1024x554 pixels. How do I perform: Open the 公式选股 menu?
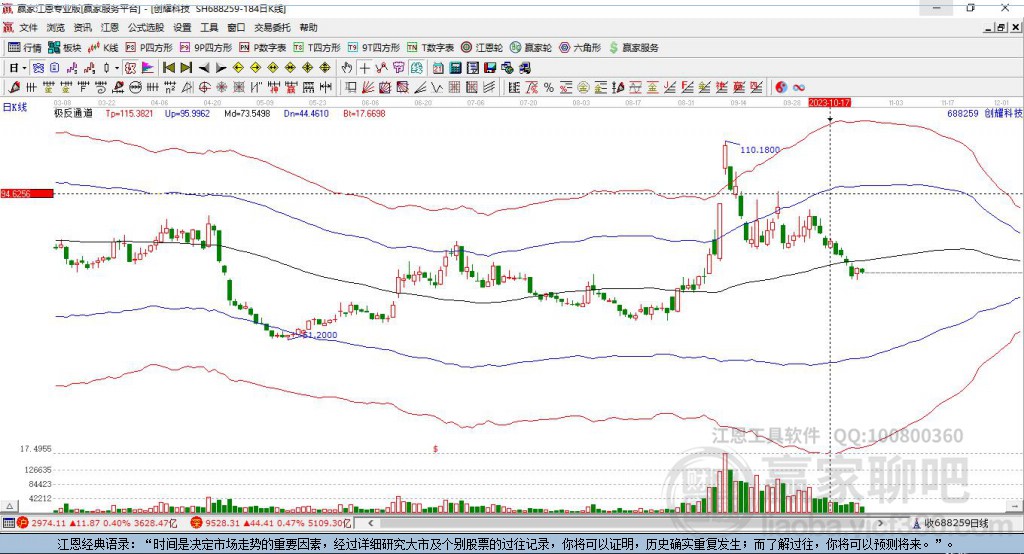146,27
